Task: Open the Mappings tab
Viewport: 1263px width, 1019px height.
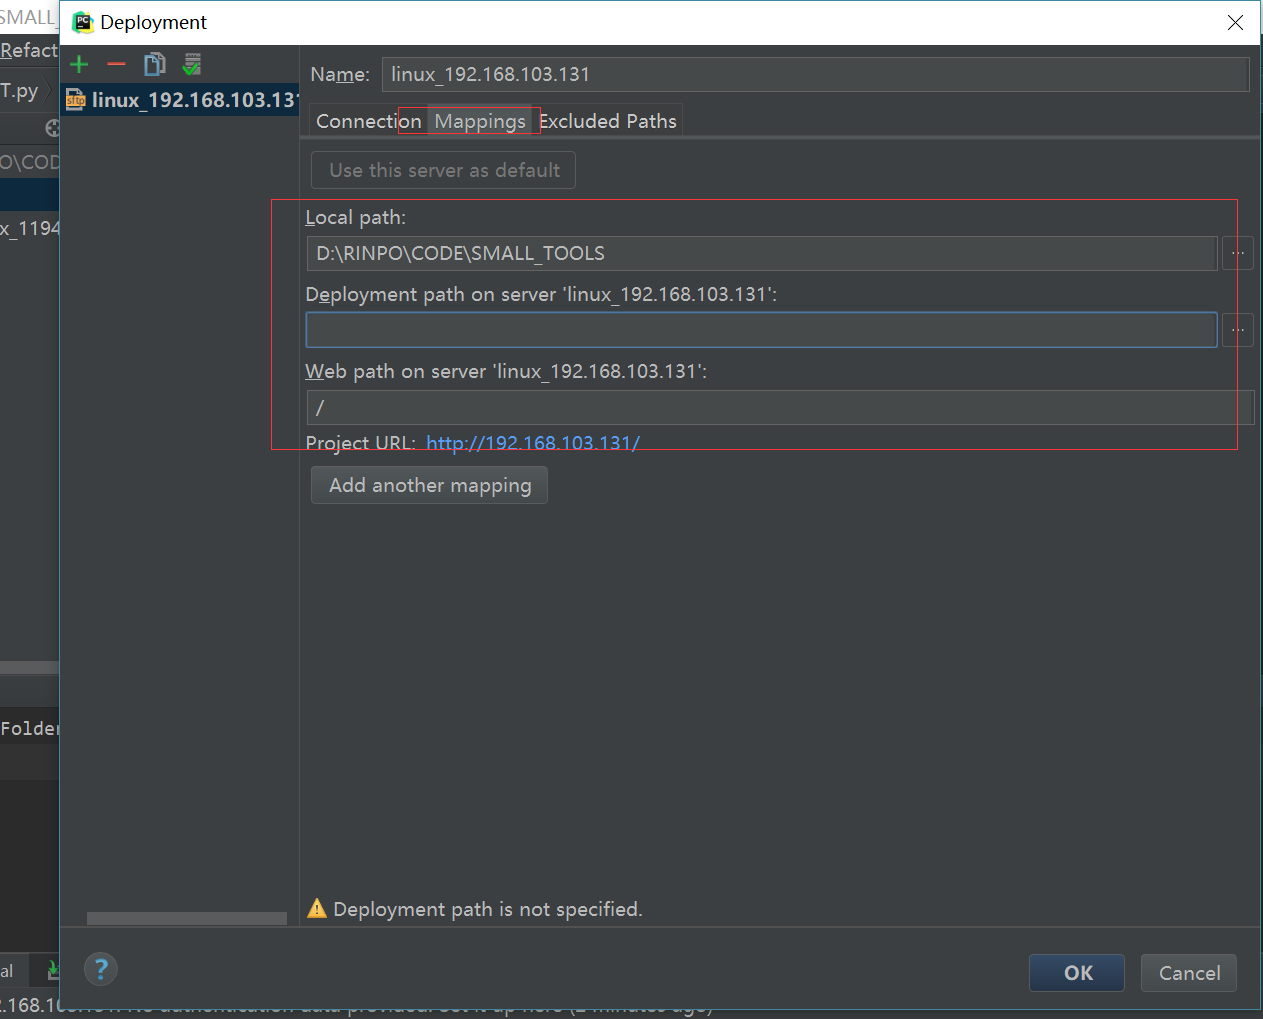Action: (x=480, y=121)
